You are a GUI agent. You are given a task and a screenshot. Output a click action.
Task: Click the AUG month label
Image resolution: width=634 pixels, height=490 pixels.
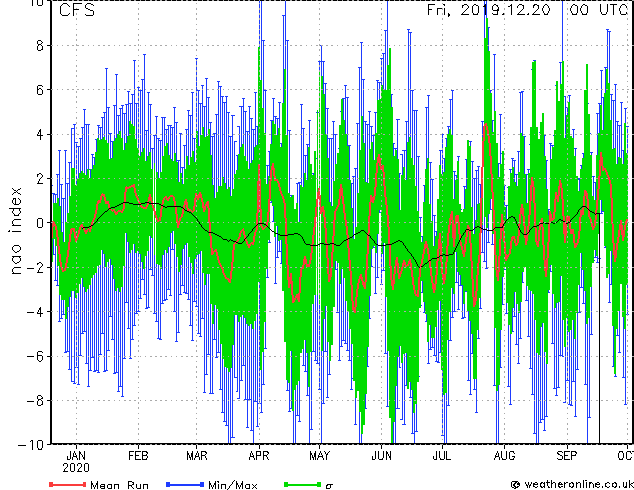click(504, 456)
